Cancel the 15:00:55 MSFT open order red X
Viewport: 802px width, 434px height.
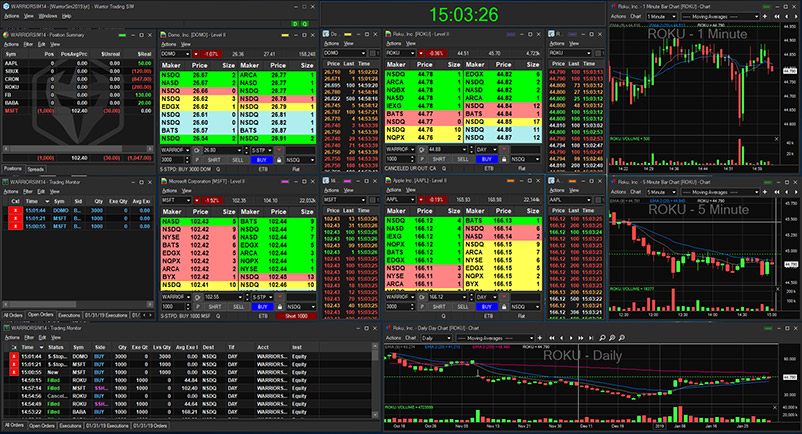(x=15, y=226)
